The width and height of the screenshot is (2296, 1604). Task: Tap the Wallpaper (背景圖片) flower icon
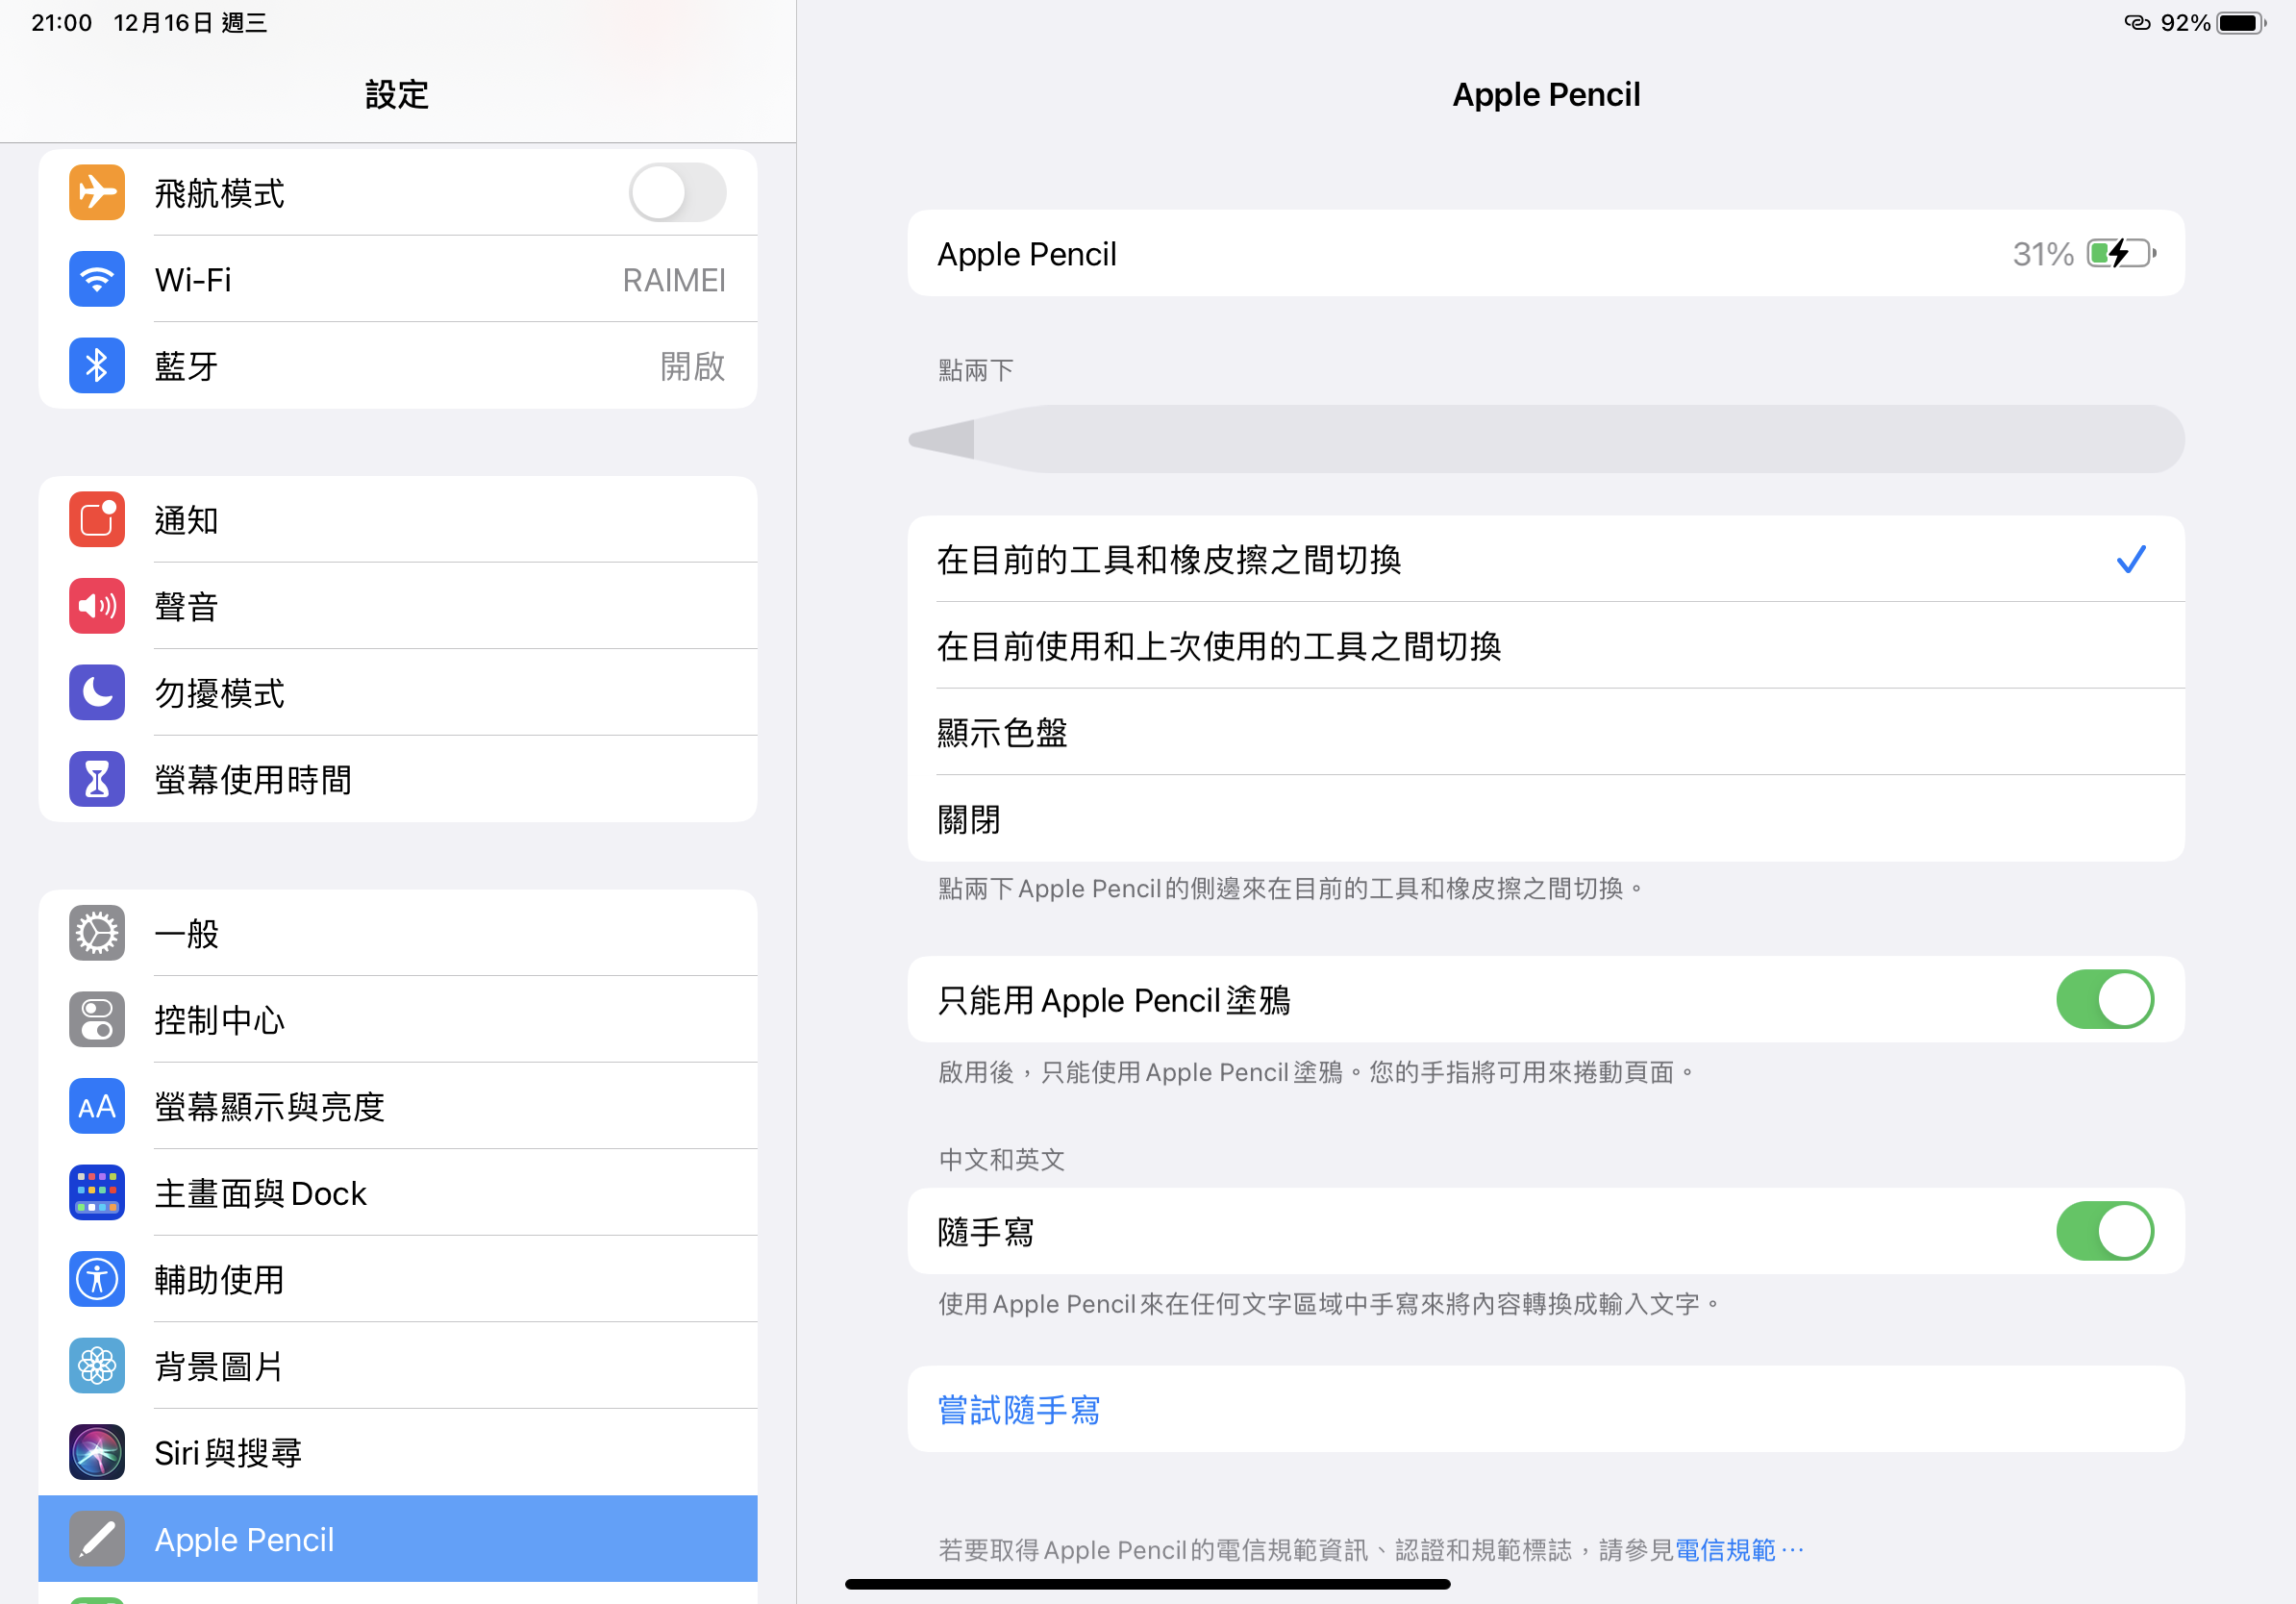[x=97, y=1365]
